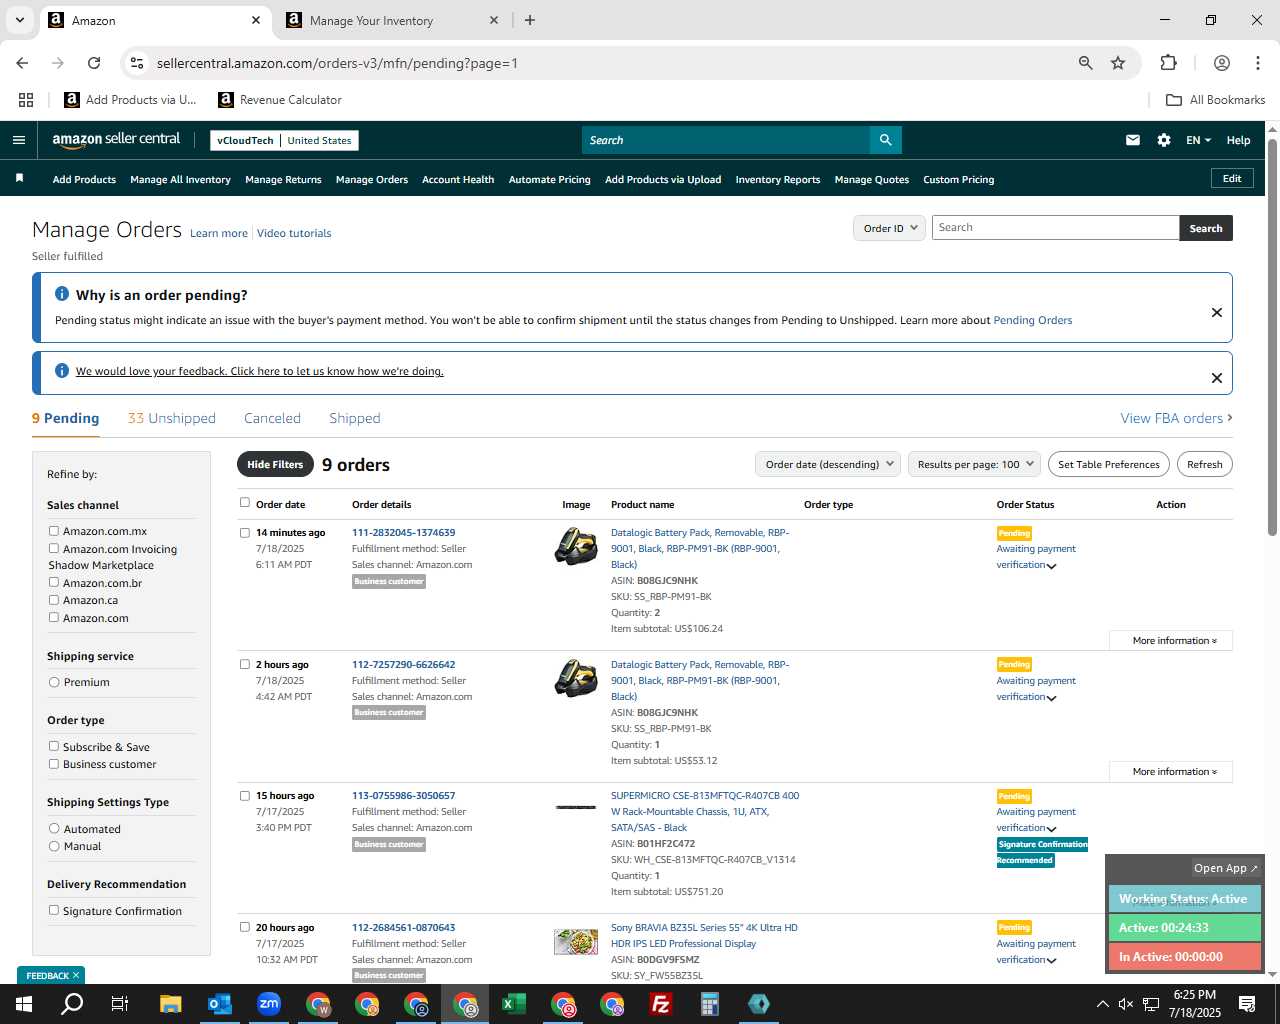Screen dimensions: 1280x1024
Task: Check the Subscribe & Save filter
Action: coord(54,746)
